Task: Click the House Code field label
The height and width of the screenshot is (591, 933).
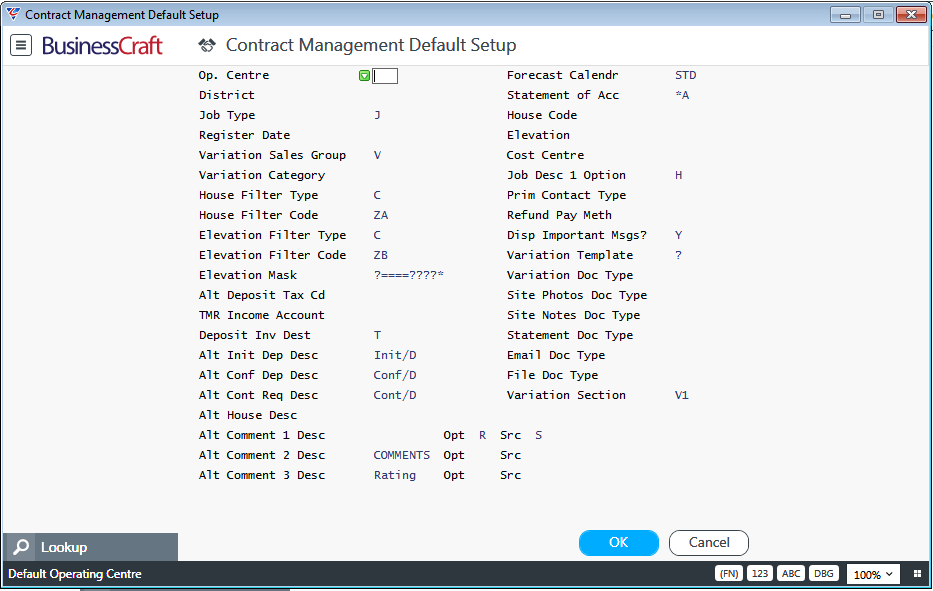Action: (542, 115)
